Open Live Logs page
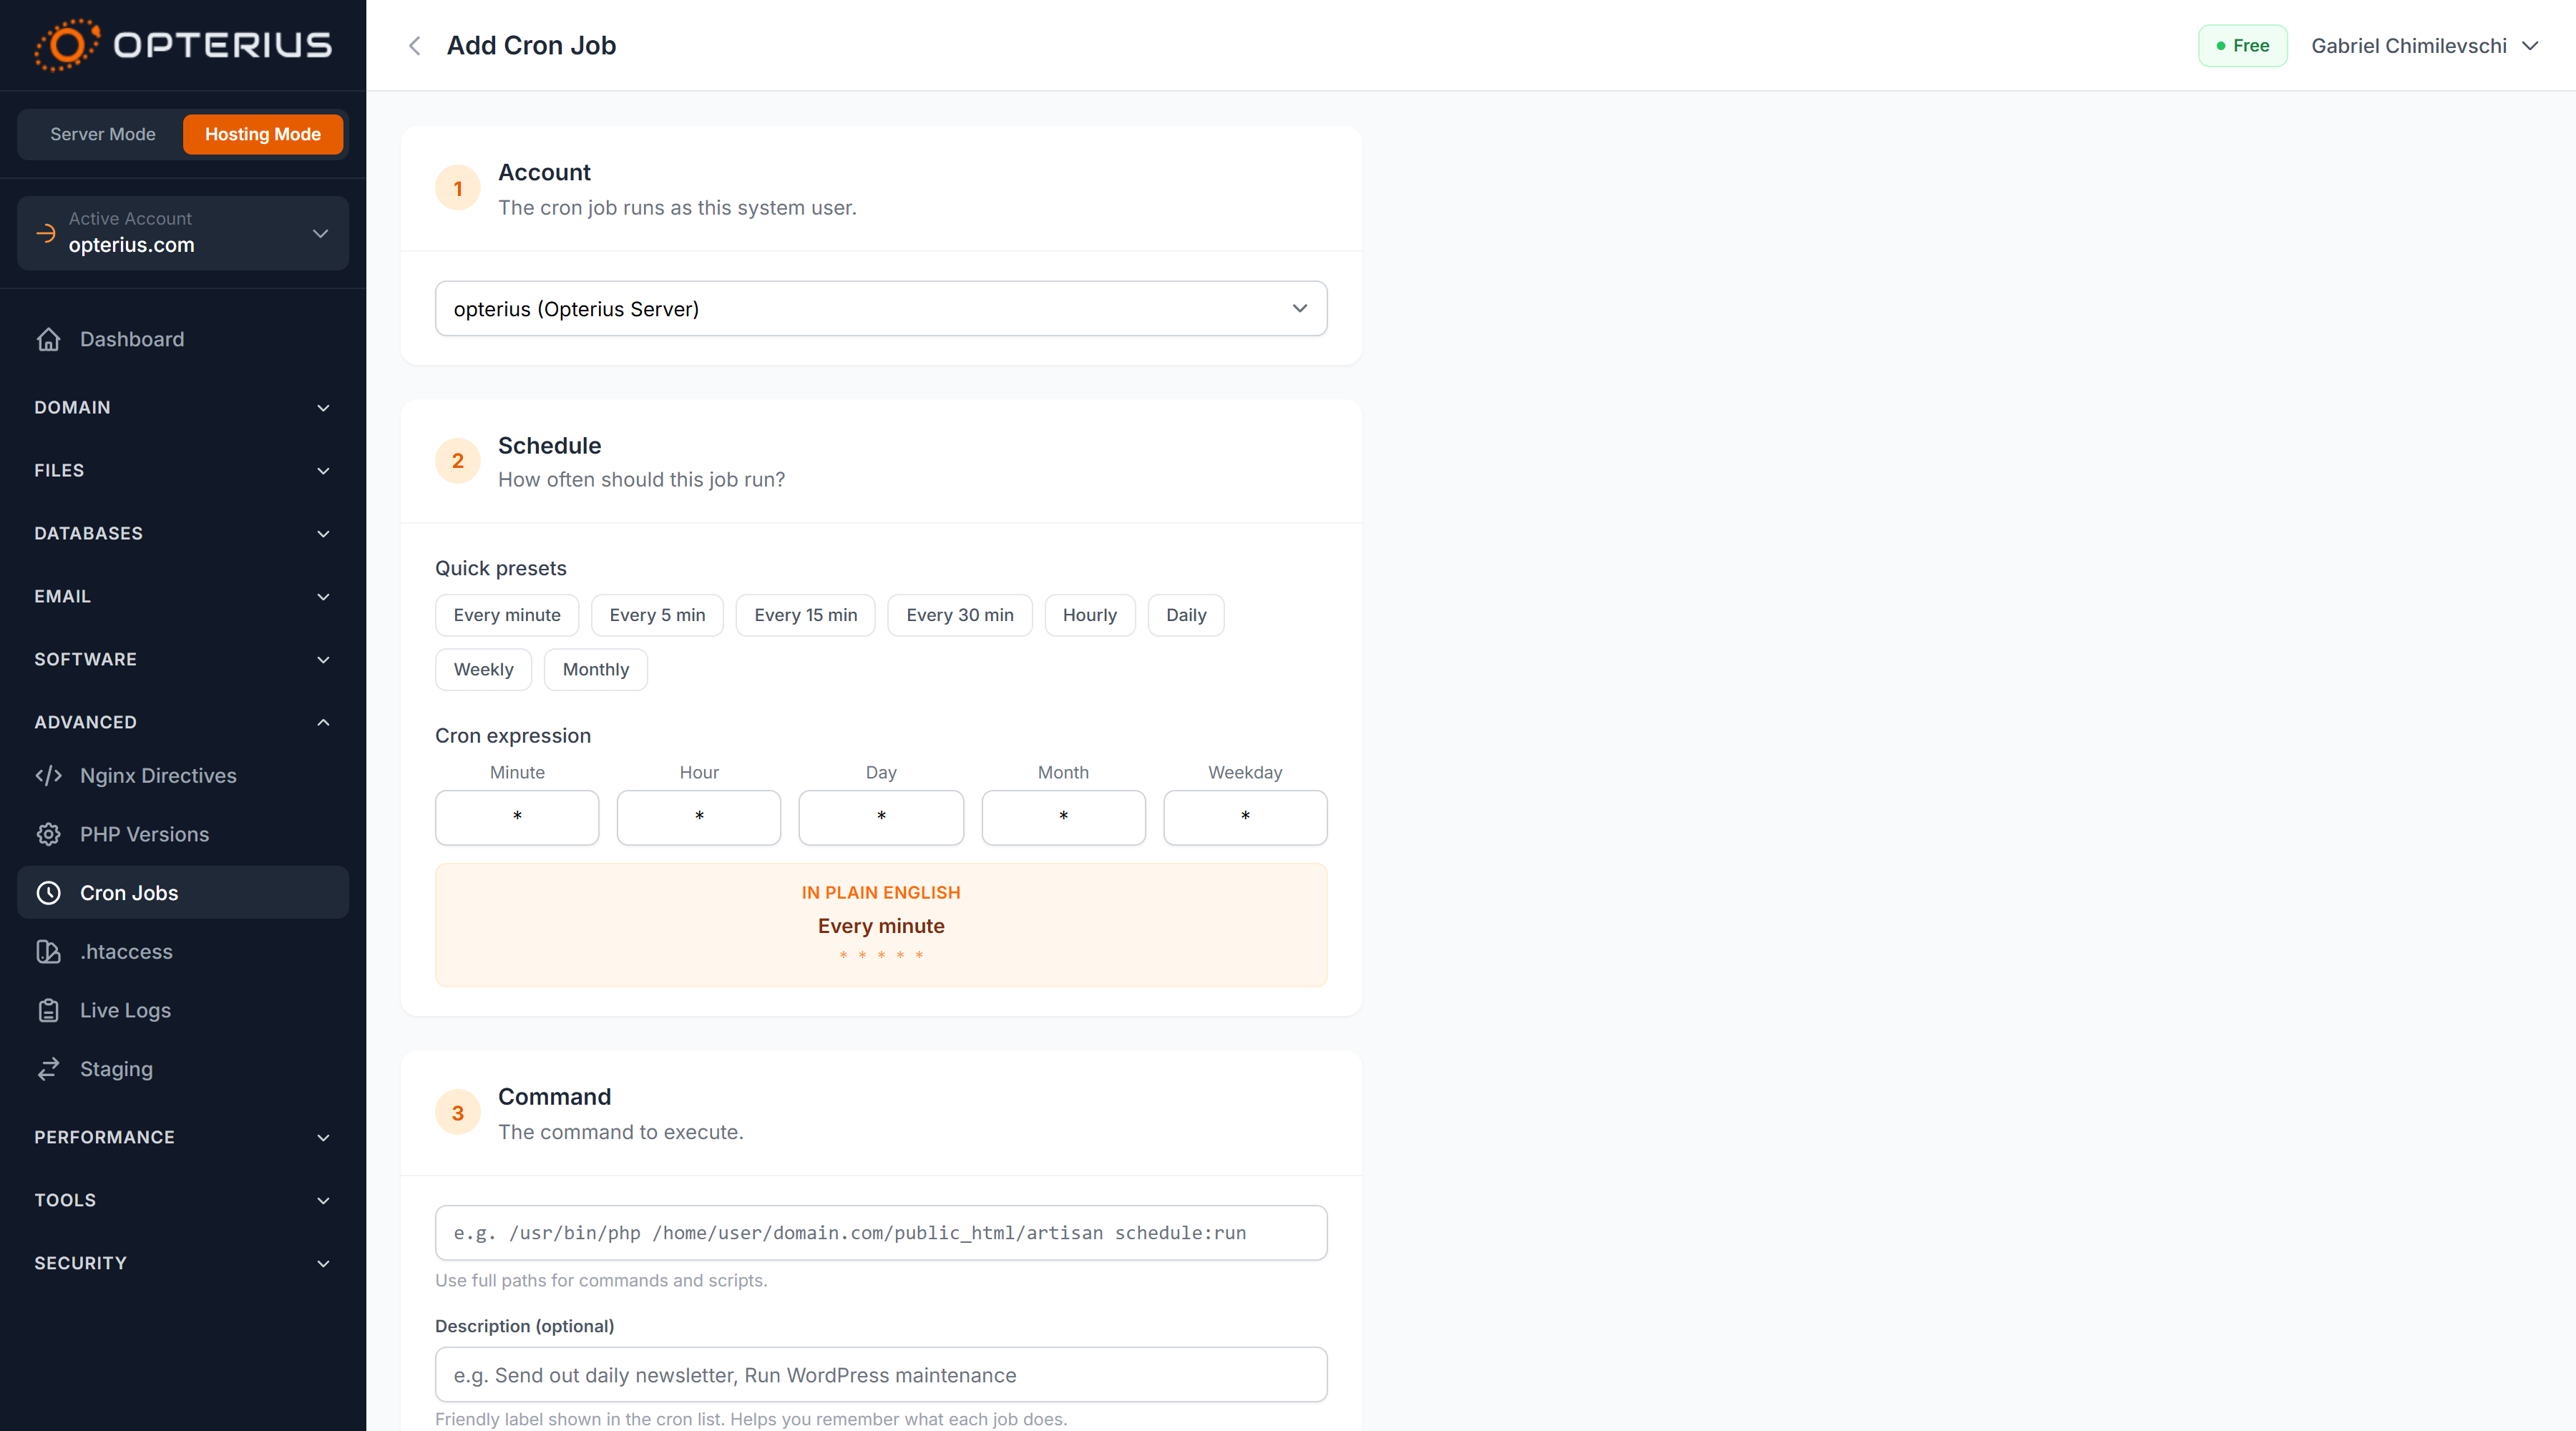This screenshot has width=2576, height=1431. pyautogui.click(x=183, y=1010)
